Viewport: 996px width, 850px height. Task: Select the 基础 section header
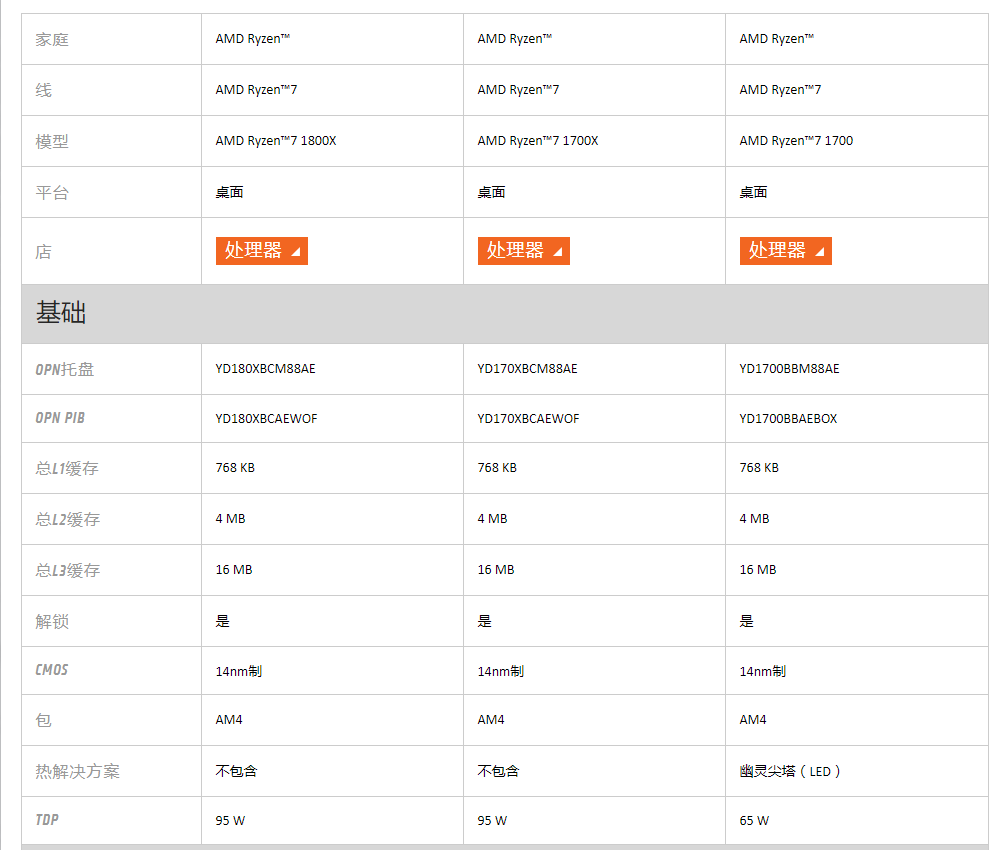point(505,314)
